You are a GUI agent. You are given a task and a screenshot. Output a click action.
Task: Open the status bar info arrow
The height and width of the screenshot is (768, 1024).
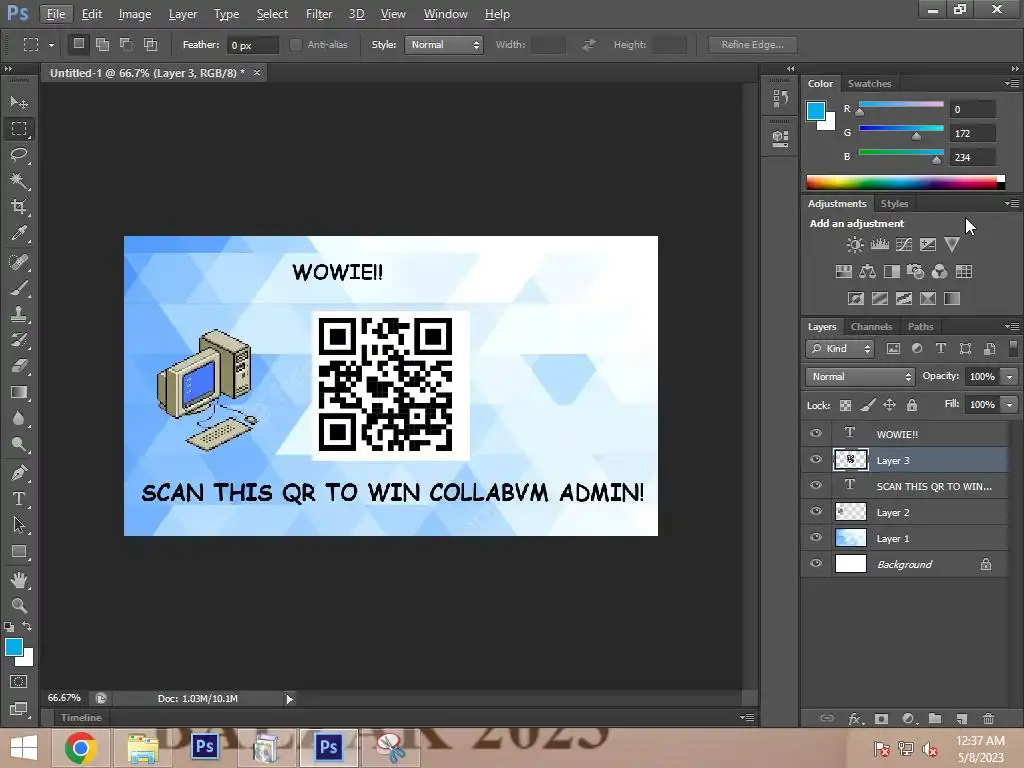pos(289,699)
